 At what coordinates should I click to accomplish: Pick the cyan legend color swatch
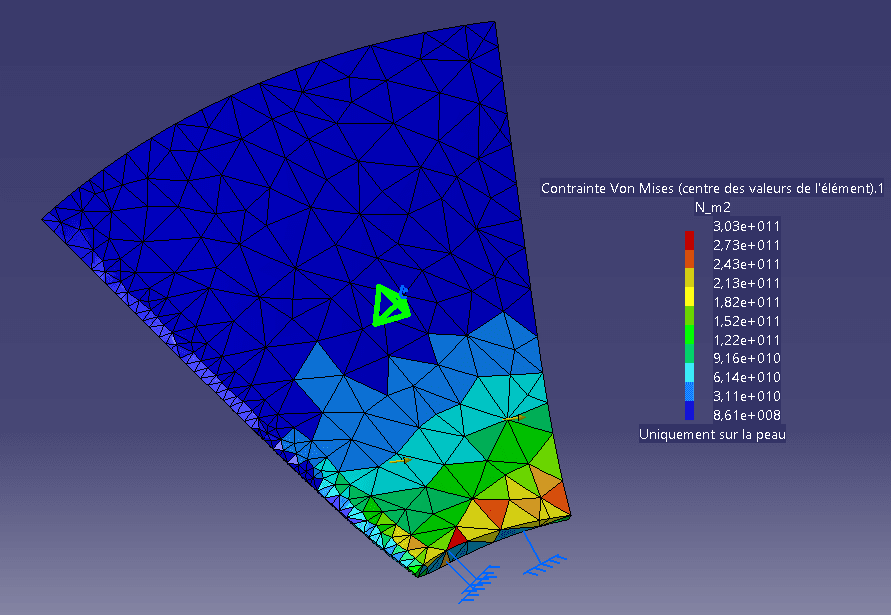coord(689,373)
